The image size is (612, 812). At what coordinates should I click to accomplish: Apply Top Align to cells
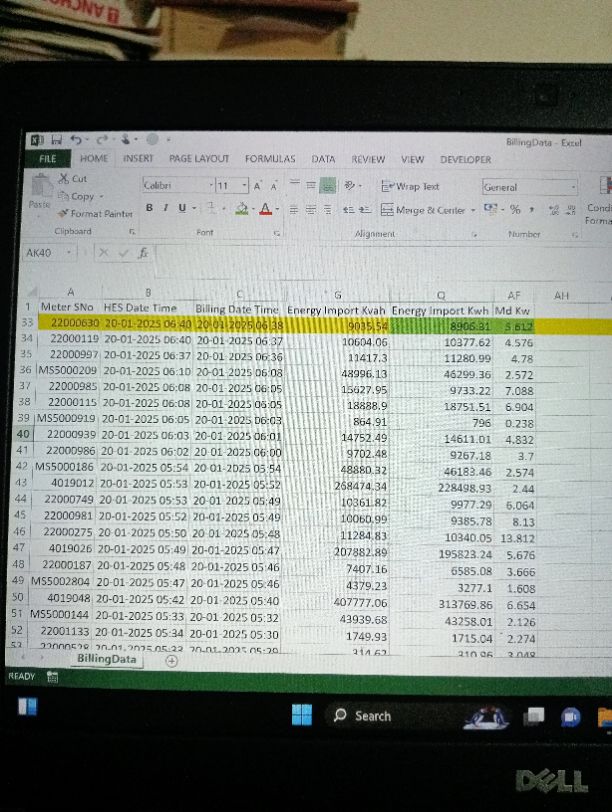pyautogui.click(x=295, y=183)
